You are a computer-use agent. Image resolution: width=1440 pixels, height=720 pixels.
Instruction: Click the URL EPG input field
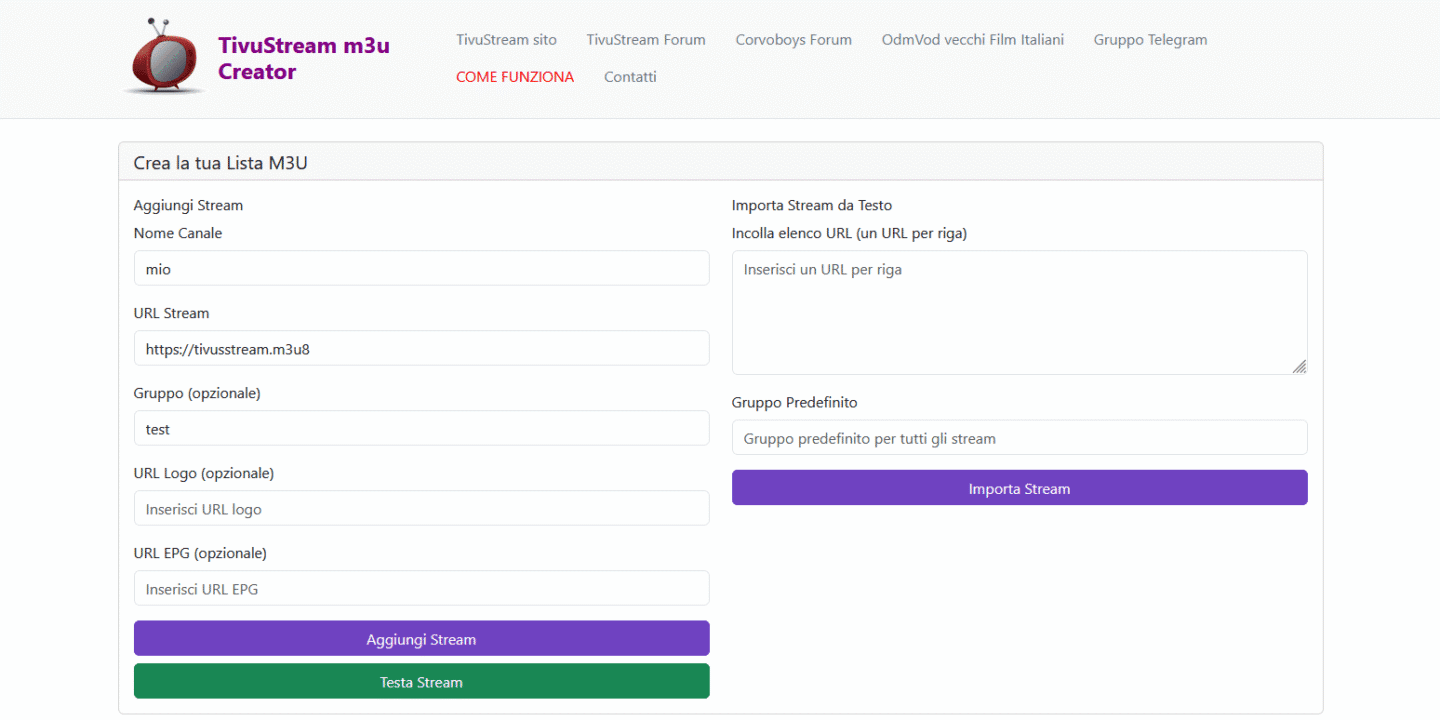(x=422, y=588)
